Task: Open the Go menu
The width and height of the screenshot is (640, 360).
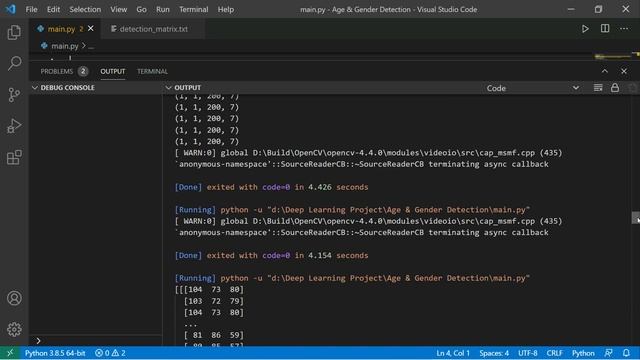Action: 141,9
